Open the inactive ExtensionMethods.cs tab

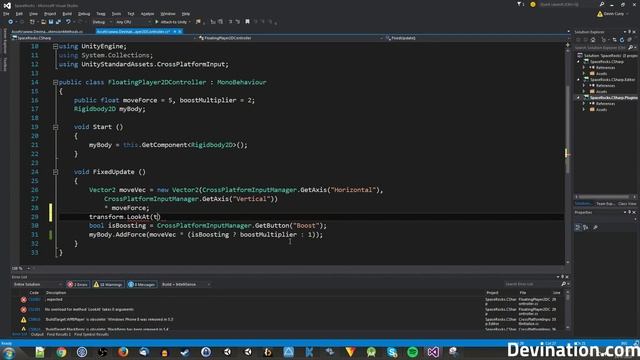click(x=47, y=31)
